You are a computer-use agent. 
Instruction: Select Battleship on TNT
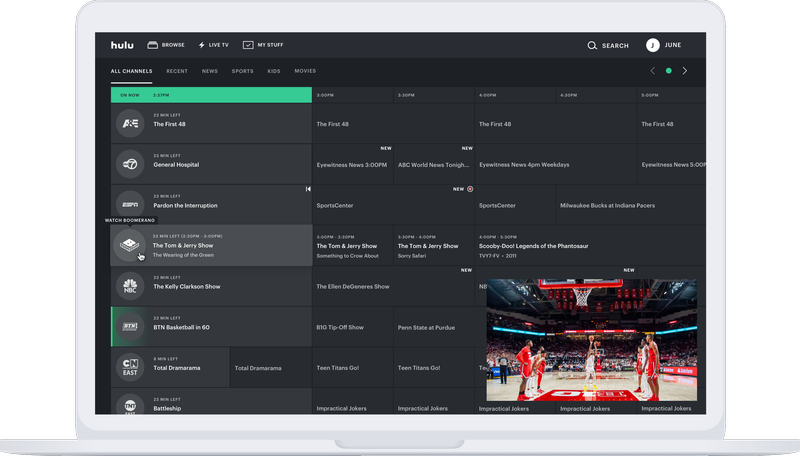tap(211, 401)
